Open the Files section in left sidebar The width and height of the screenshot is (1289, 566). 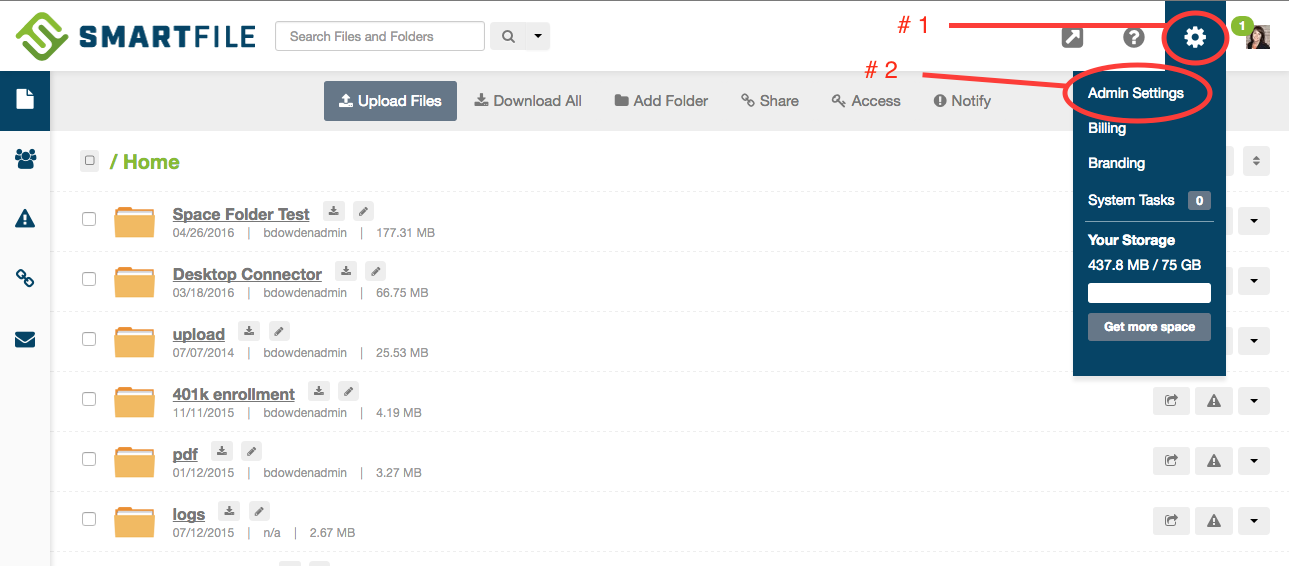pyautogui.click(x=25, y=99)
